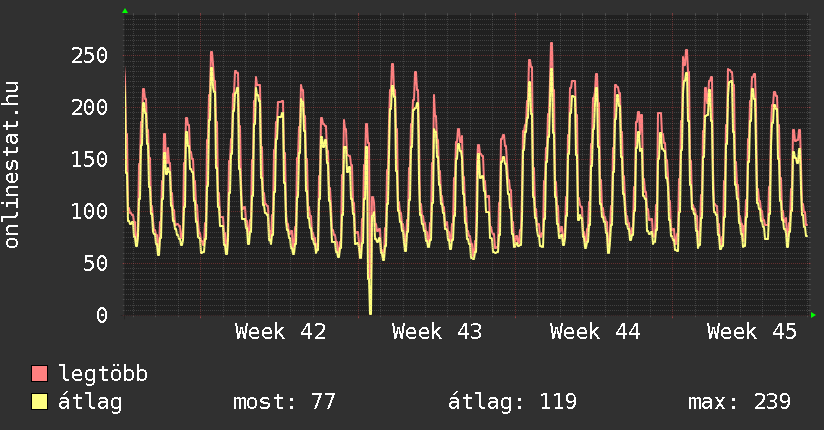Click the onlinestat.hu vertical axis title
Screen dimensions: 824x430
(13, 165)
